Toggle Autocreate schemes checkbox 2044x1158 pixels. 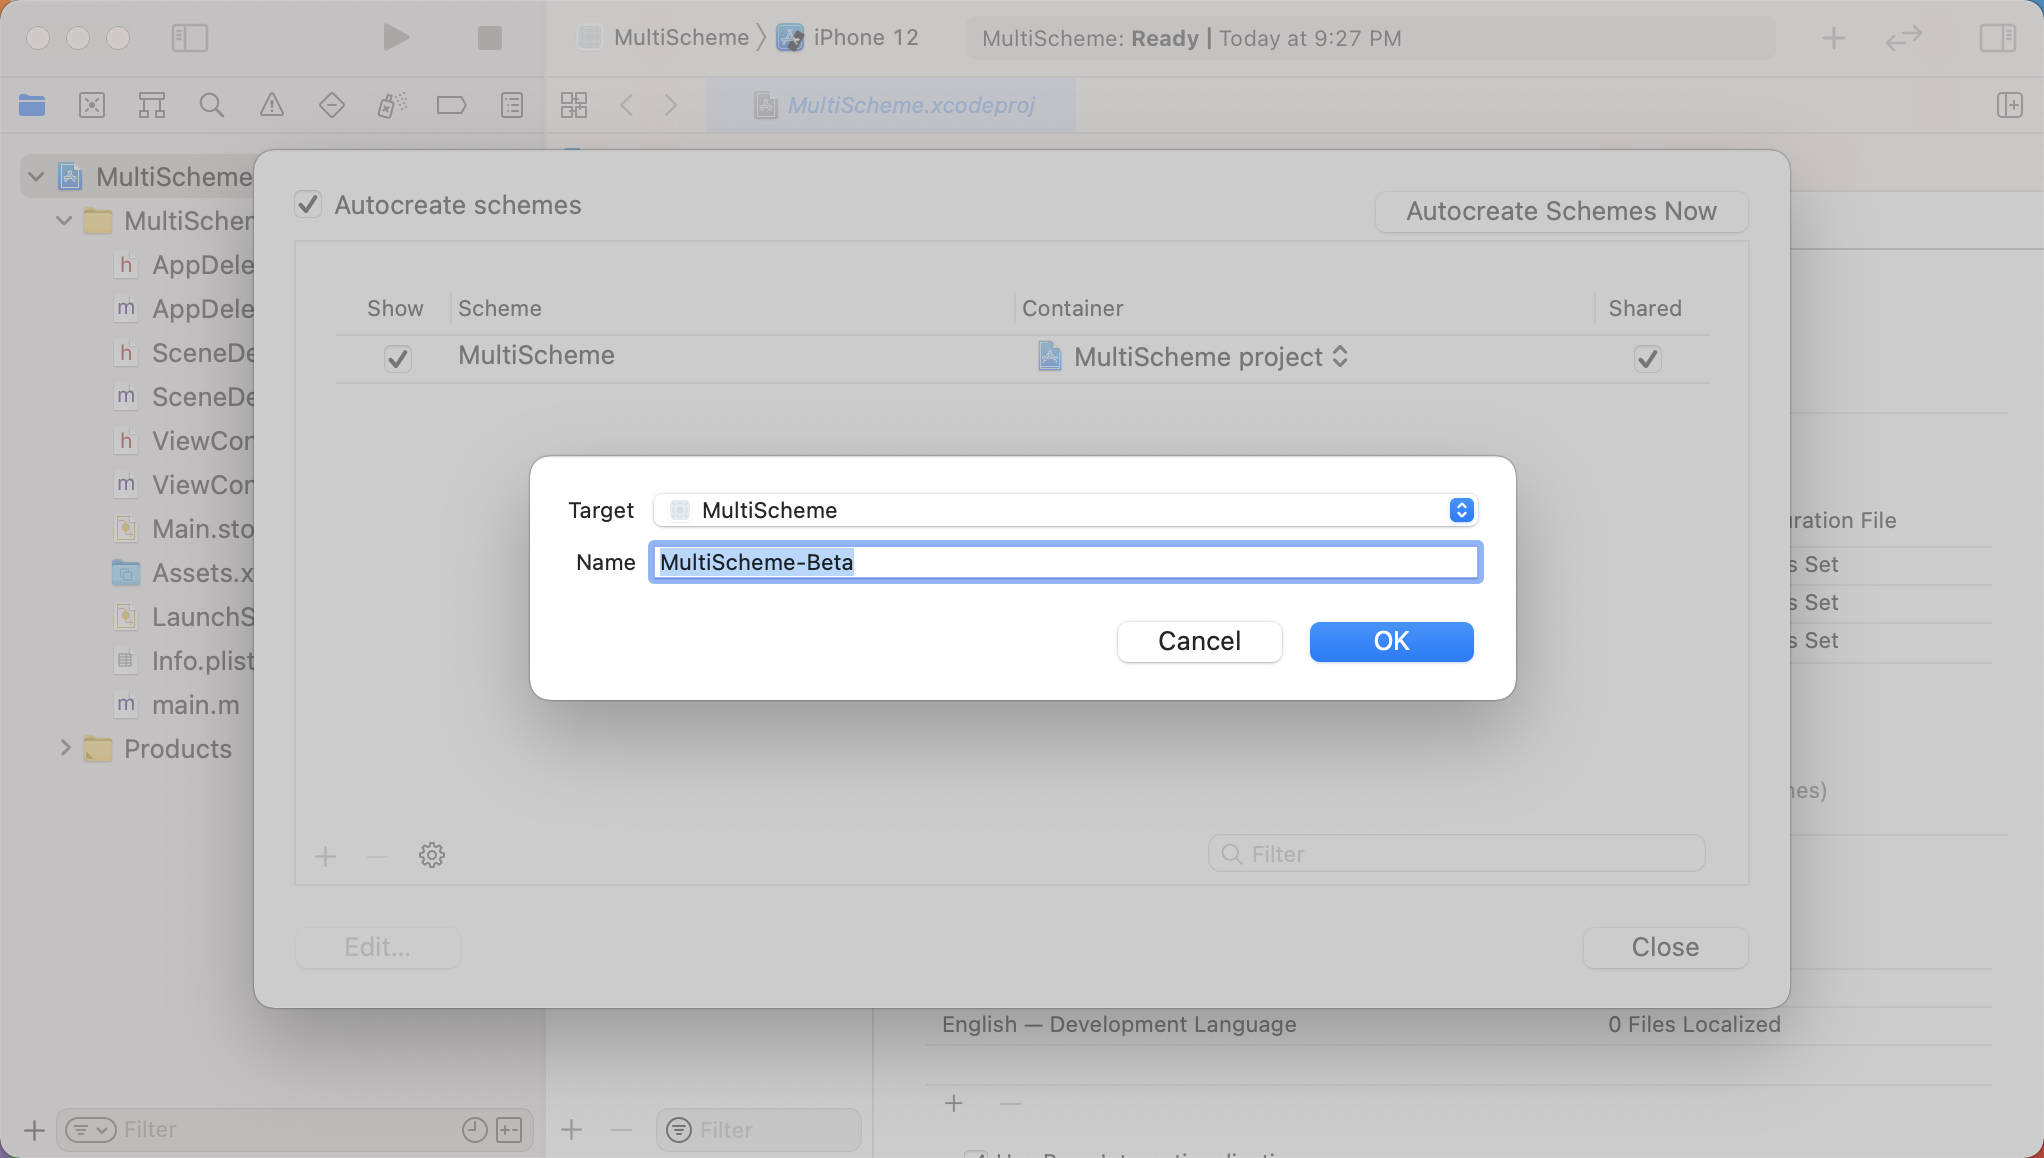tap(308, 205)
